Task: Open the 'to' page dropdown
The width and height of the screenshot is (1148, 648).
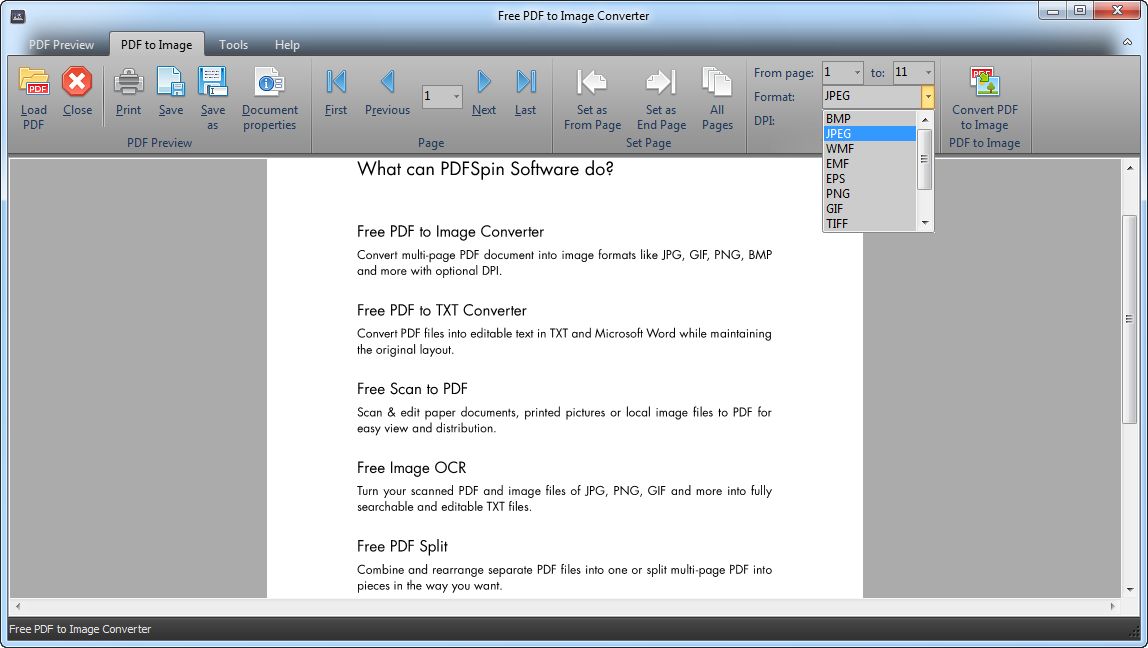Action: tap(928, 72)
